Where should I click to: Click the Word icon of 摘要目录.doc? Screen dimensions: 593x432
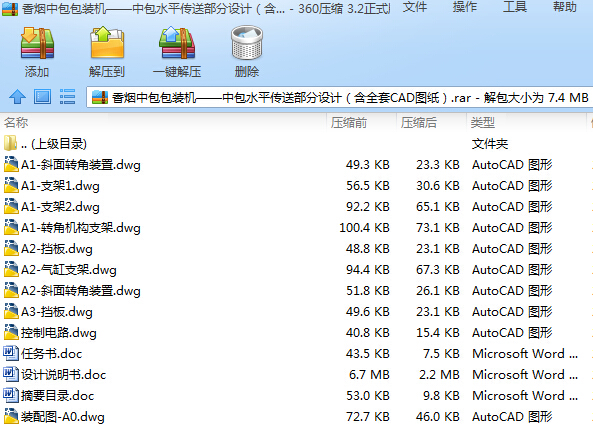click(11, 395)
